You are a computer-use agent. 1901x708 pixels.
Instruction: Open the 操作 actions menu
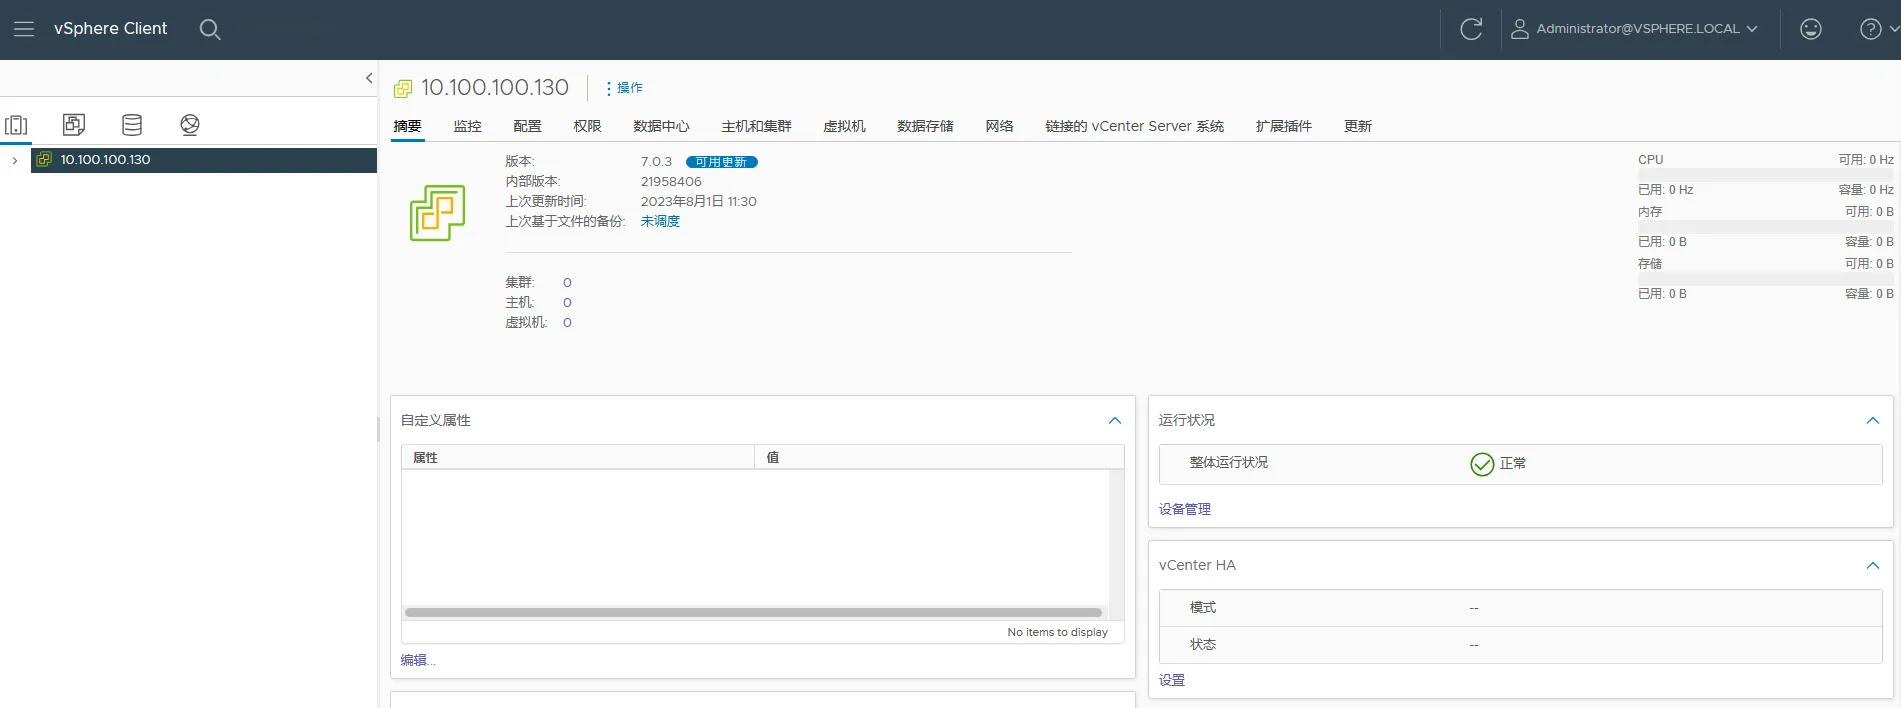(624, 88)
